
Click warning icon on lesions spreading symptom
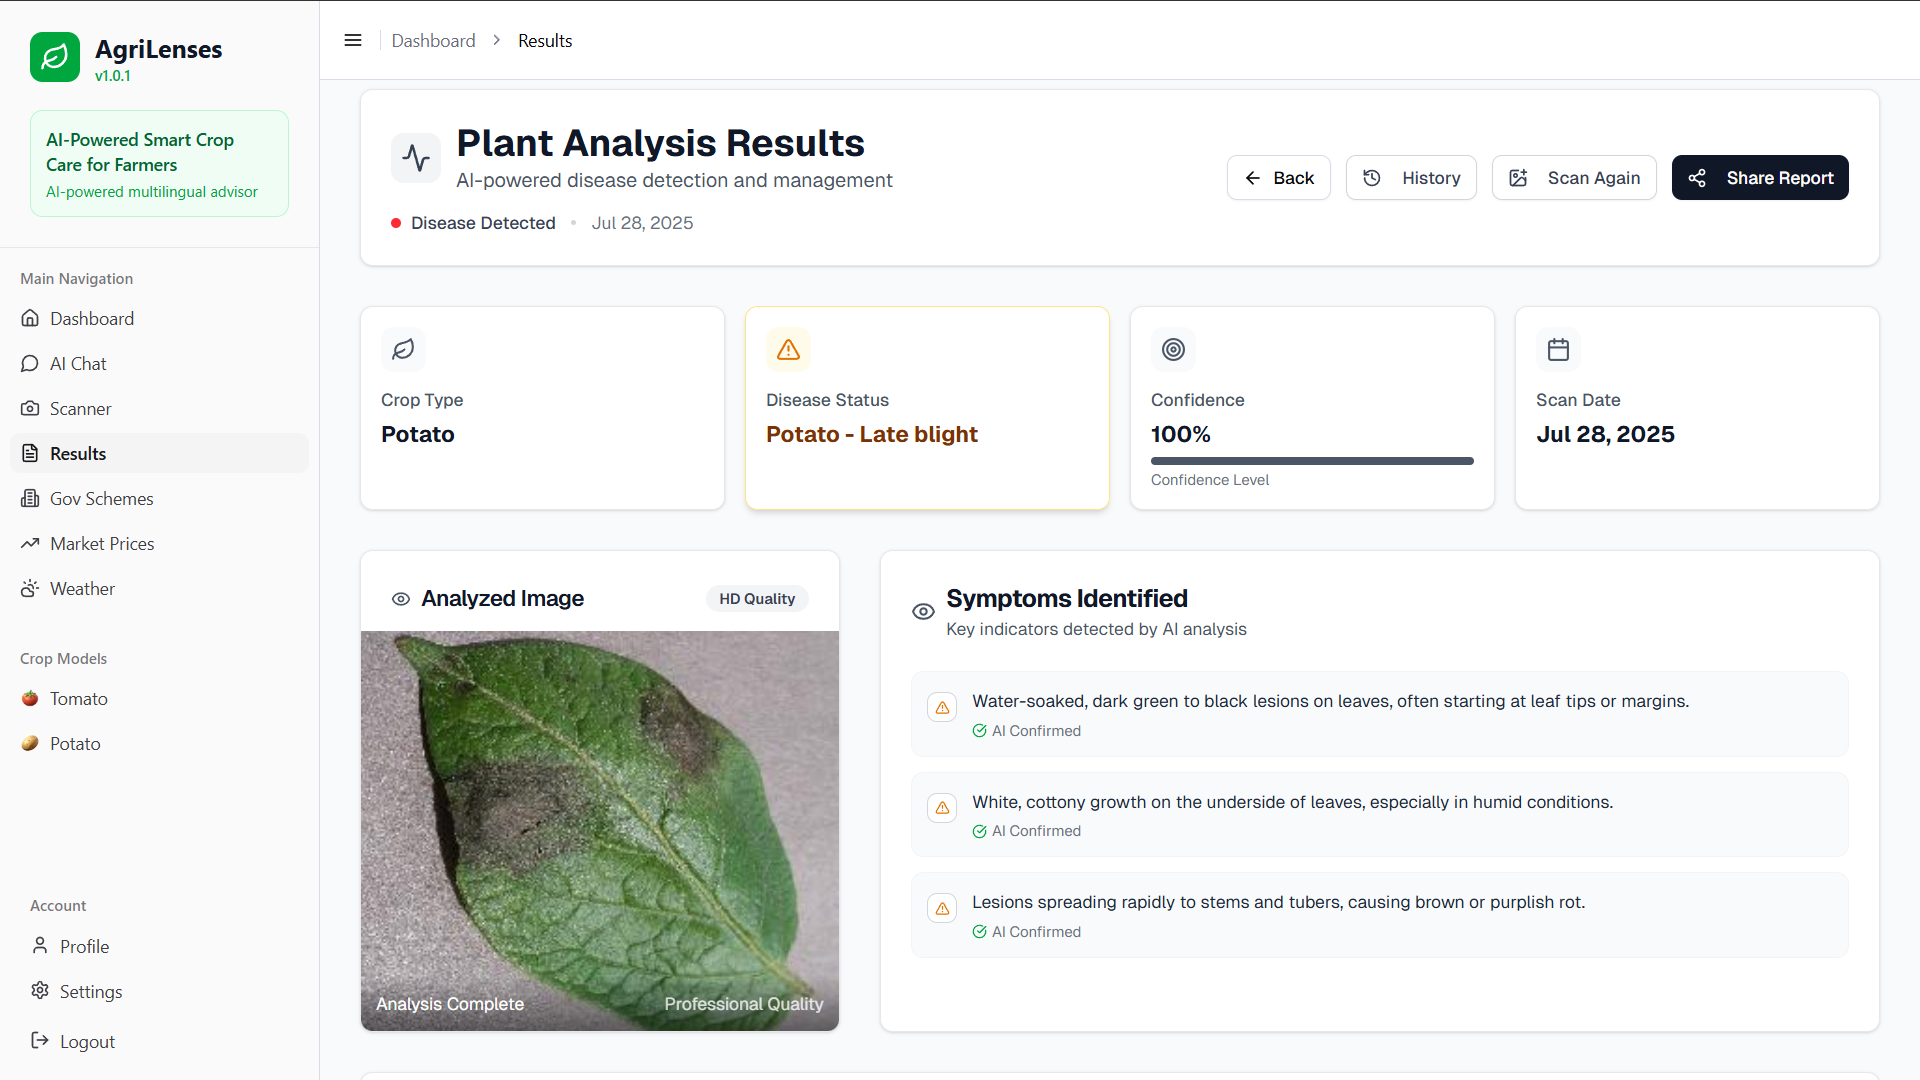click(942, 909)
